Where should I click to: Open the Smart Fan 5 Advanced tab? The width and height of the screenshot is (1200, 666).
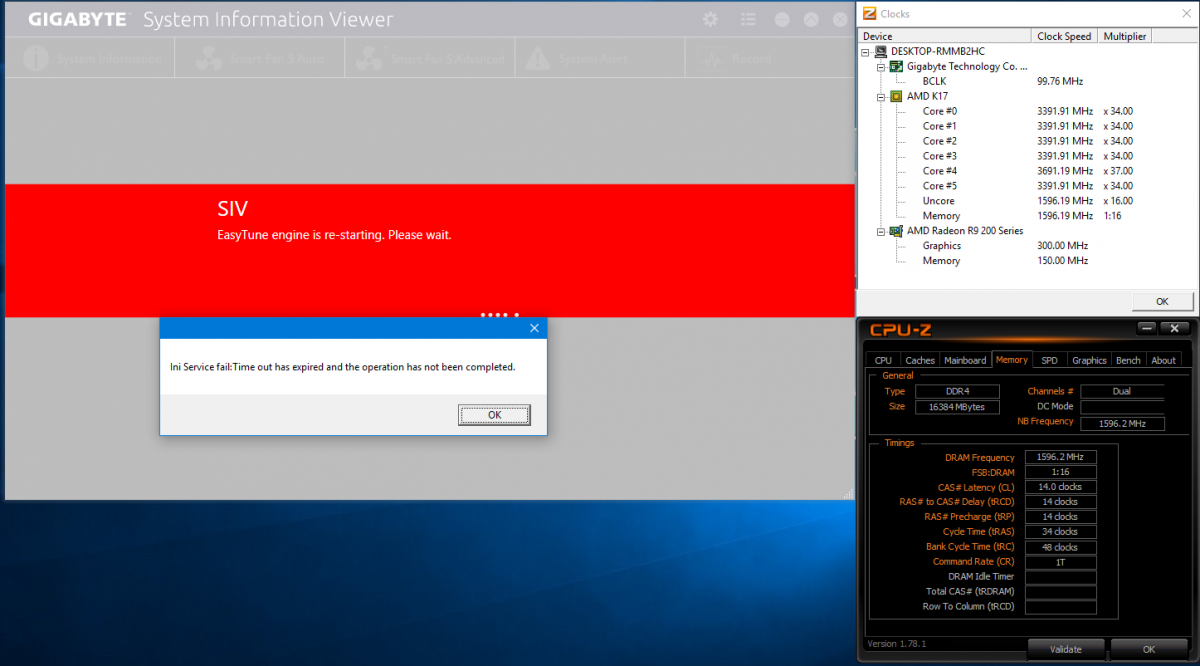(430, 59)
